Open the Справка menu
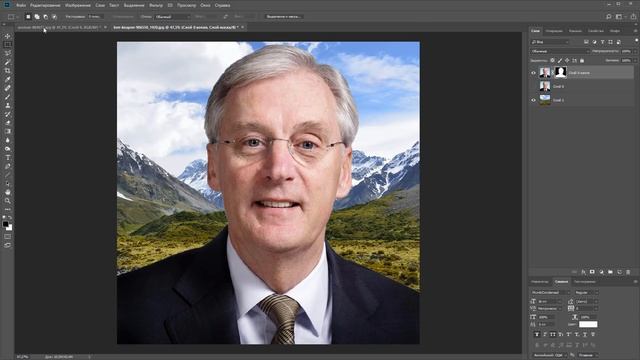 click(222, 5)
